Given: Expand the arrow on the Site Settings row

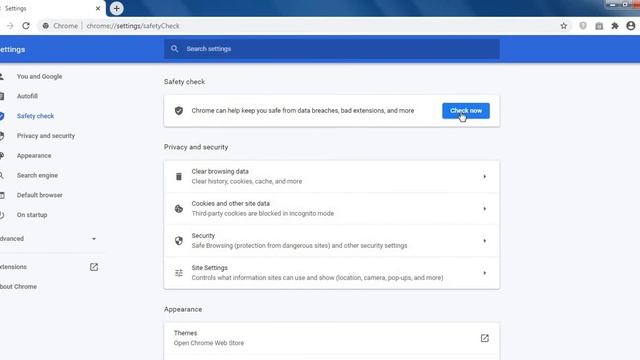Looking at the screenshot, I should click(484, 273).
